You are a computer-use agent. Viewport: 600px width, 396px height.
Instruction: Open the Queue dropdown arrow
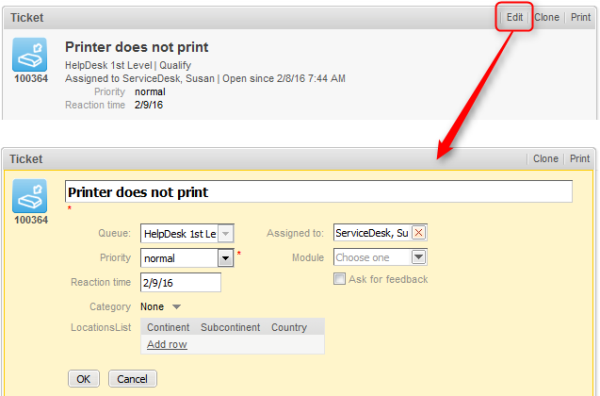click(226, 233)
